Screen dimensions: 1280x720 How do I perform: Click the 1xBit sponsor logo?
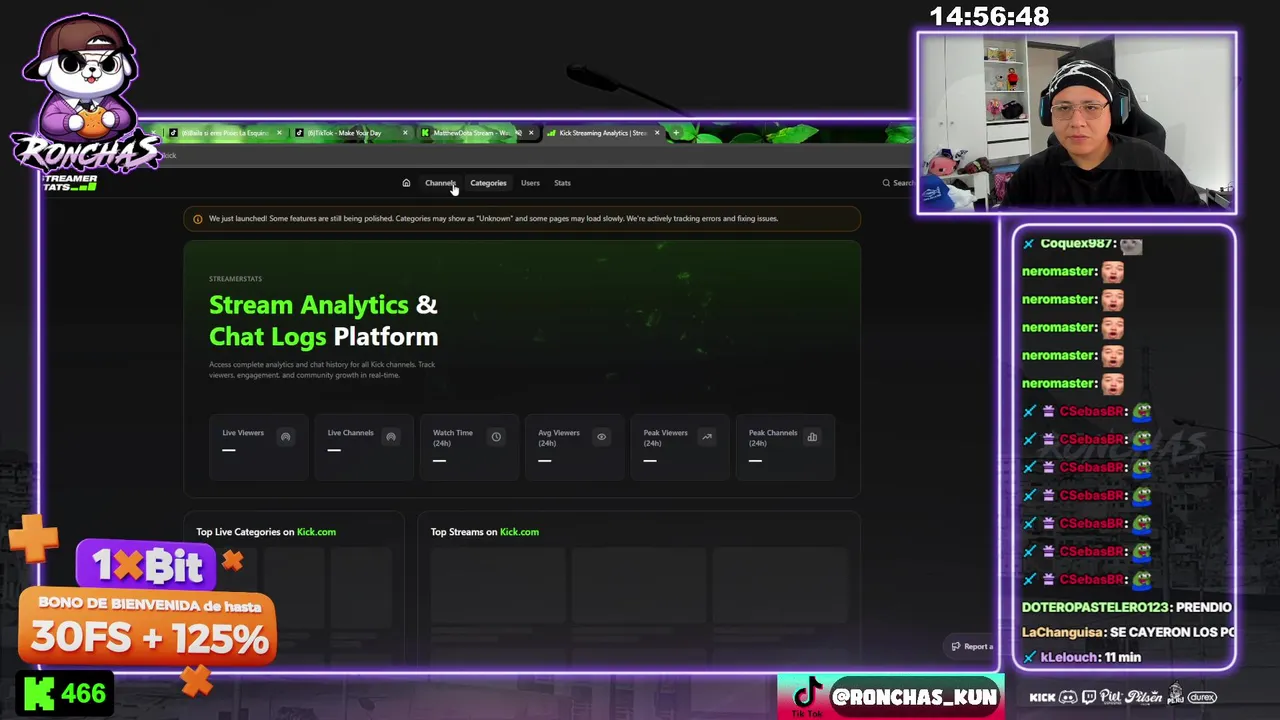(147, 566)
